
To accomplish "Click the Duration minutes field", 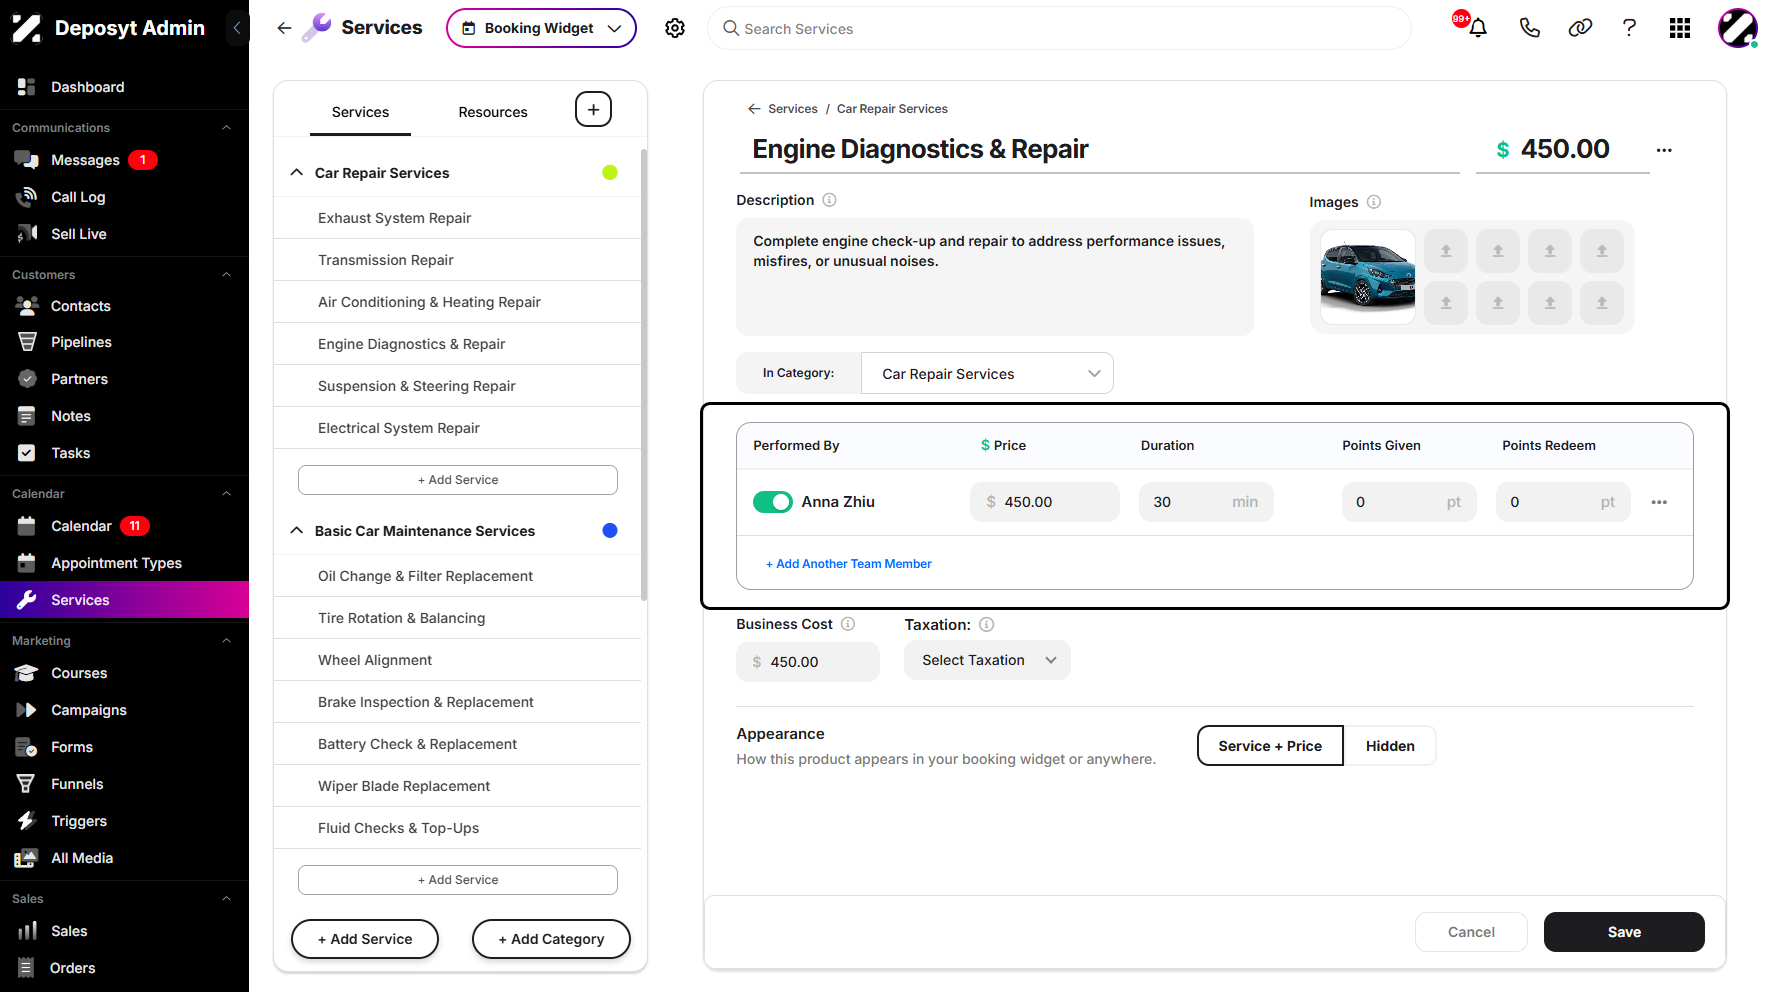I will pyautogui.click(x=1206, y=502).
